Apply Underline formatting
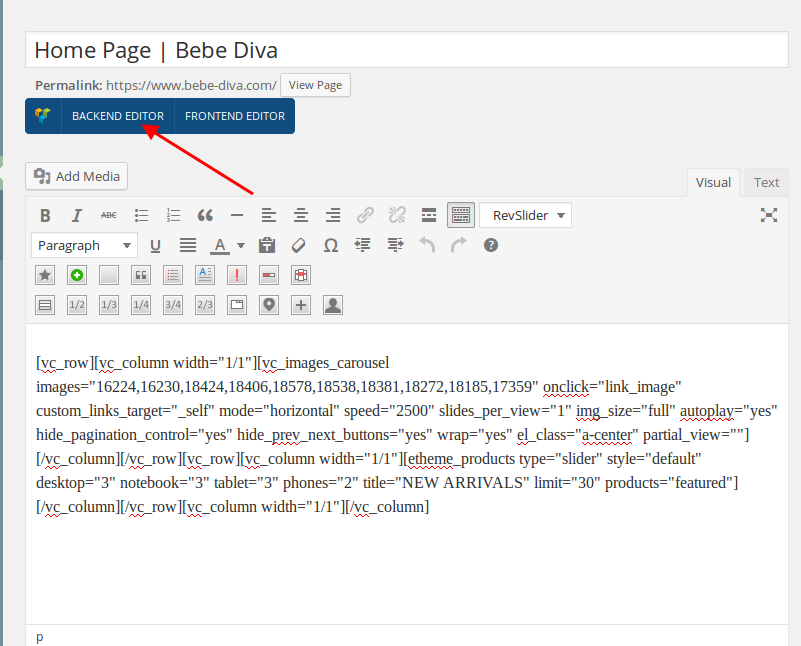This screenshot has height=646, width=801. click(x=155, y=246)
